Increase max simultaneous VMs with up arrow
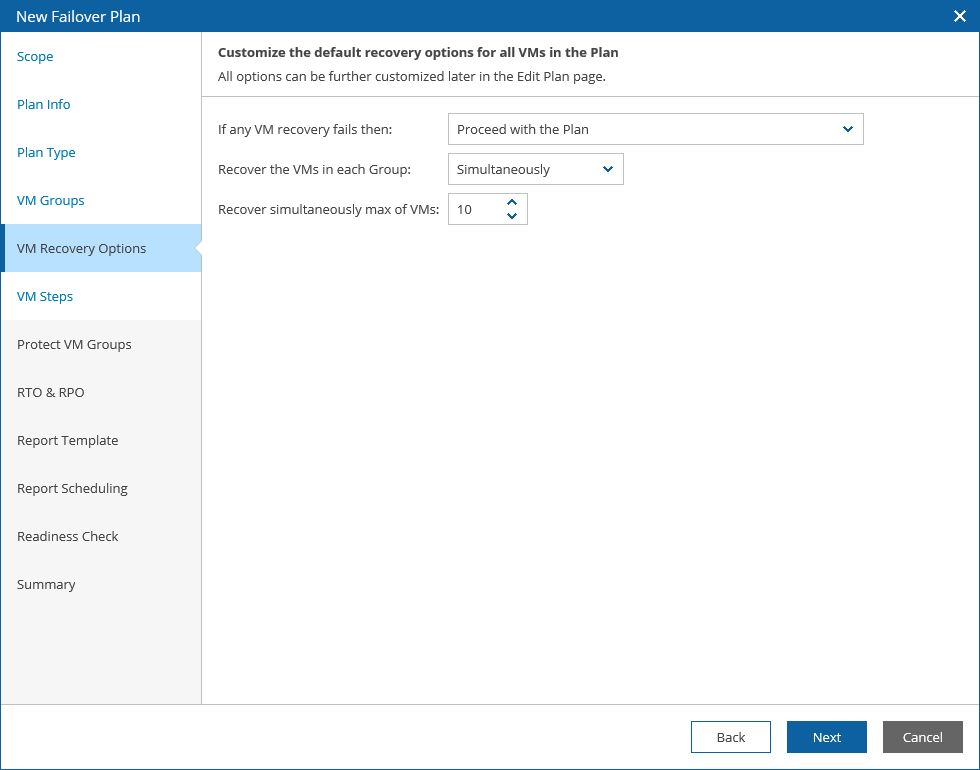 tap(512, 202)
